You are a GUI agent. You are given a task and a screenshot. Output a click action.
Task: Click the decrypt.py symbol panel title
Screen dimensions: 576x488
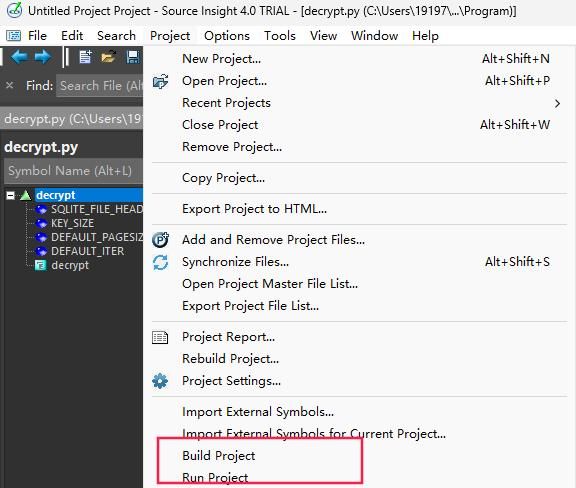click(x=41, y=147)
